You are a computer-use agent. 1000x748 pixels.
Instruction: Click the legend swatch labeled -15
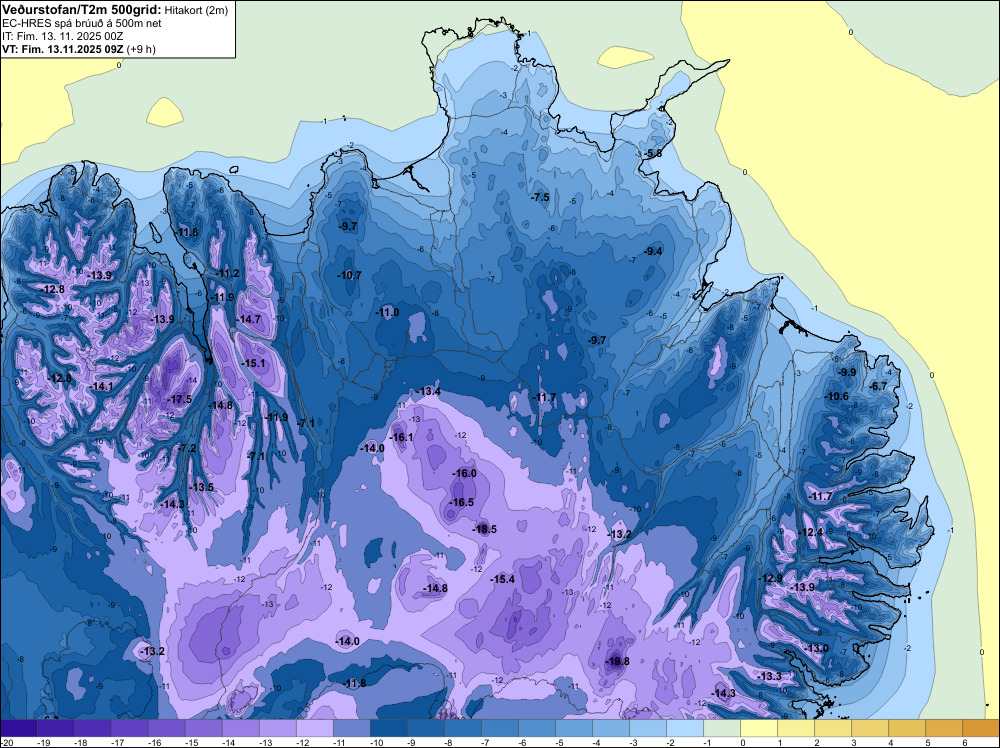coord(203,728)
